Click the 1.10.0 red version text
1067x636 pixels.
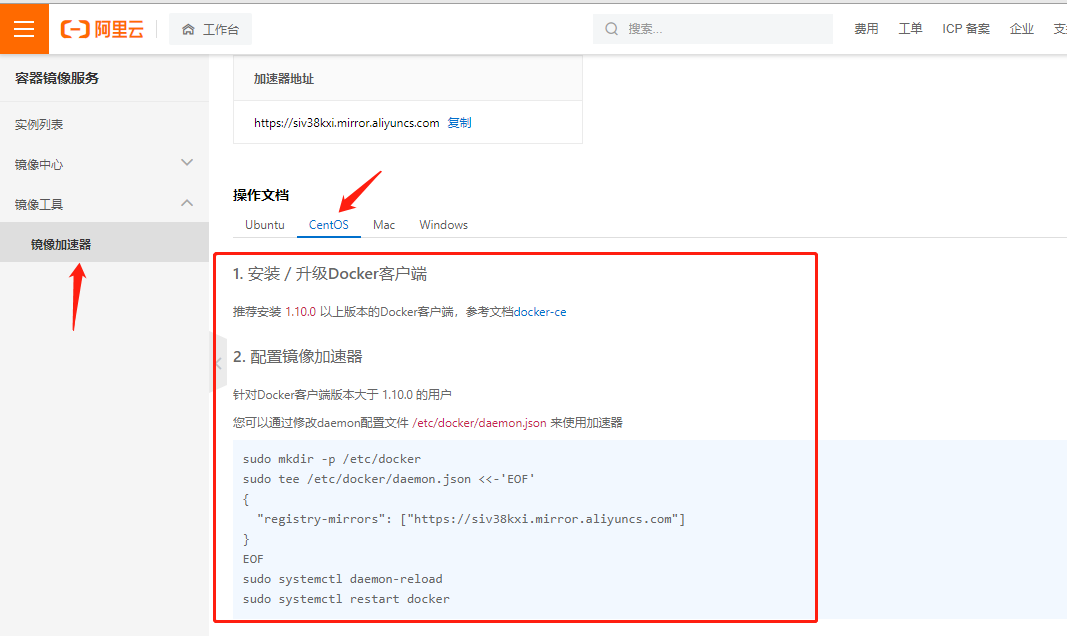(x=300, y=312)
